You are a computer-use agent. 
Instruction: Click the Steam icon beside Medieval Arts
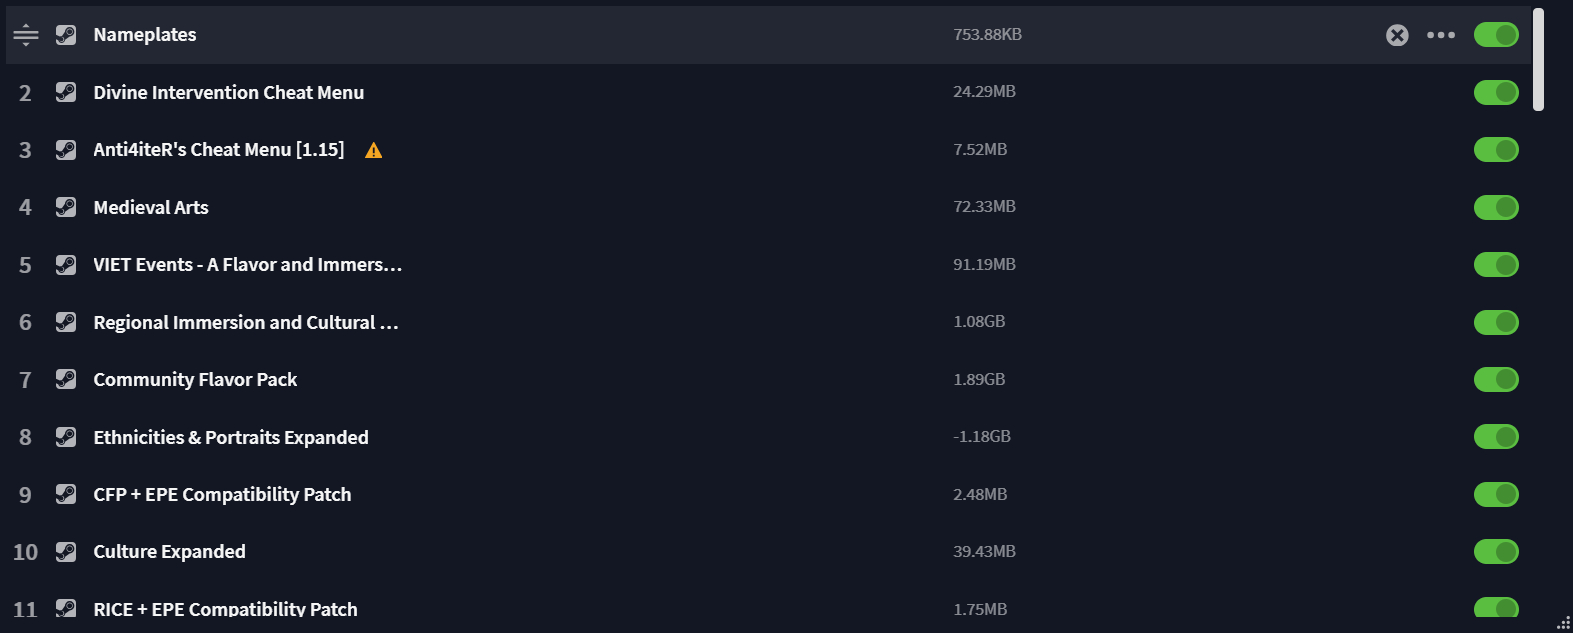(66, 207)
